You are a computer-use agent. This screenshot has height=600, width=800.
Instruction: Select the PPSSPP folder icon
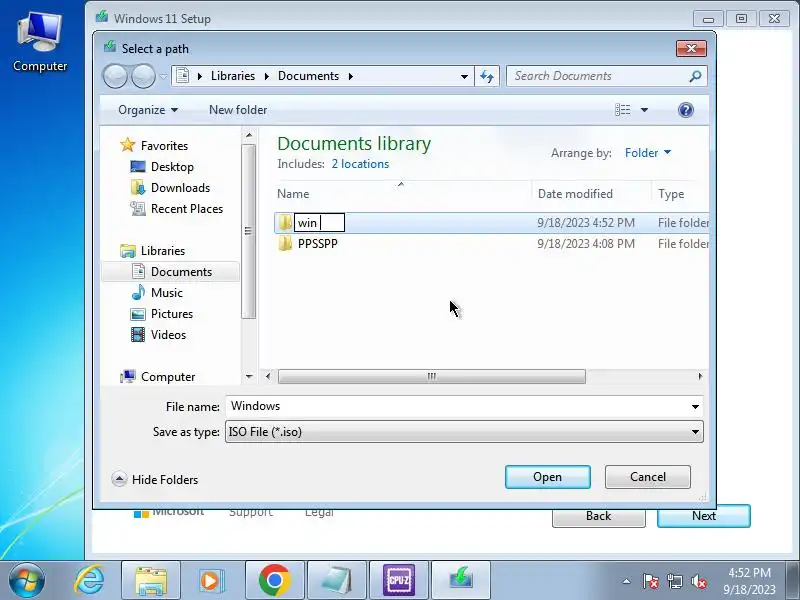coord(285,243)
